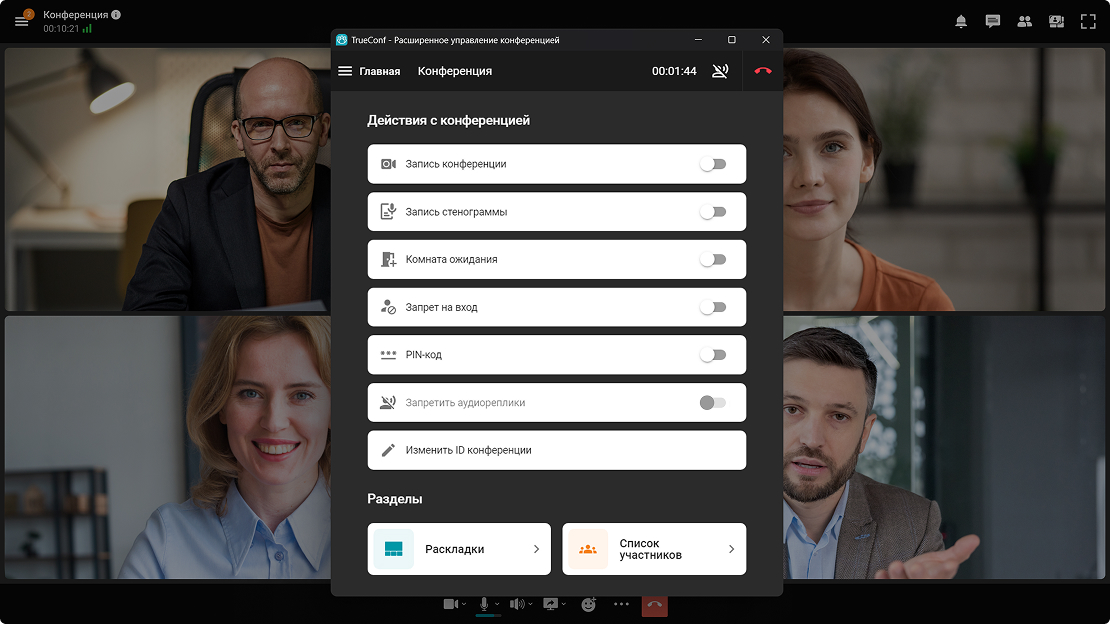Click Изменить ID конференции
The height and width of the screenshot is (624, 1110).
(556, 450)
